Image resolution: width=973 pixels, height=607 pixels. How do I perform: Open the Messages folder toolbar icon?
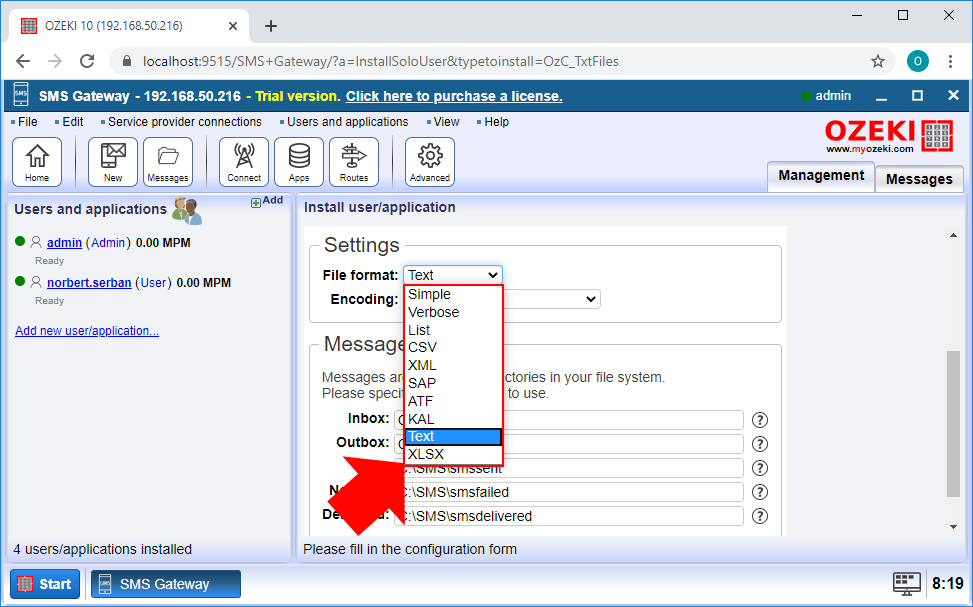[168, 162]
